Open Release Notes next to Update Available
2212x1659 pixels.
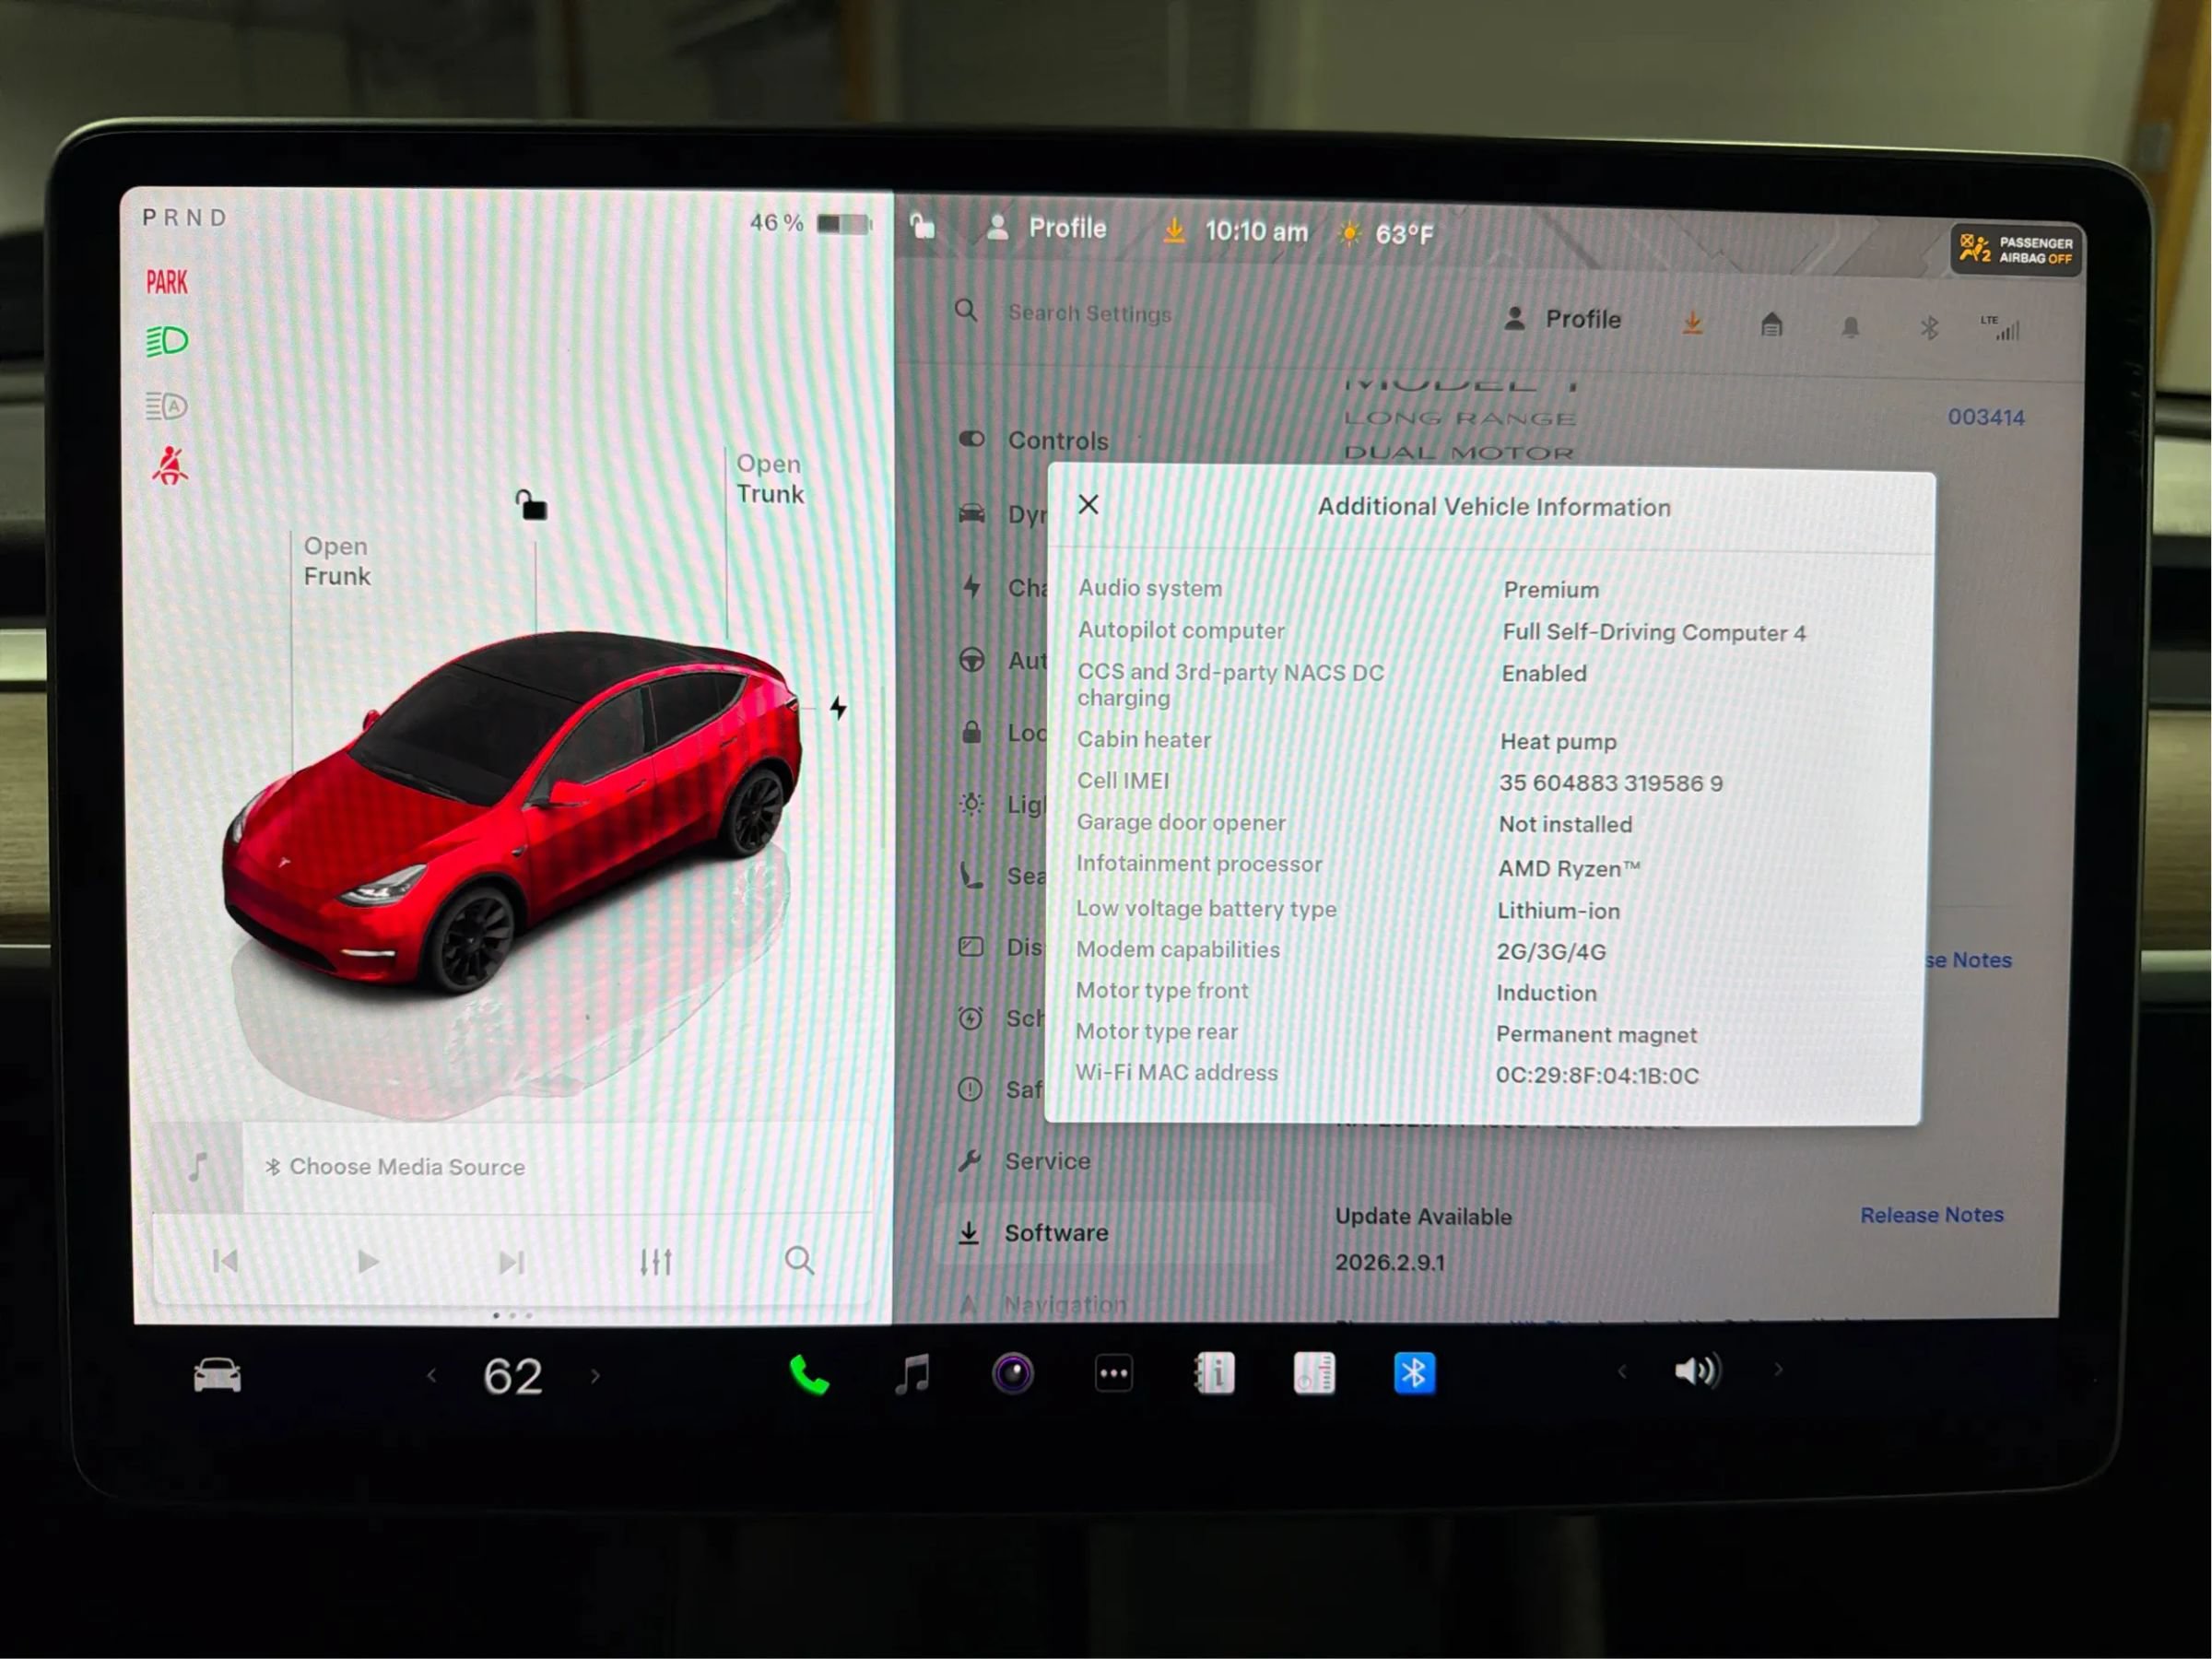click(x=1931, y=1215)
